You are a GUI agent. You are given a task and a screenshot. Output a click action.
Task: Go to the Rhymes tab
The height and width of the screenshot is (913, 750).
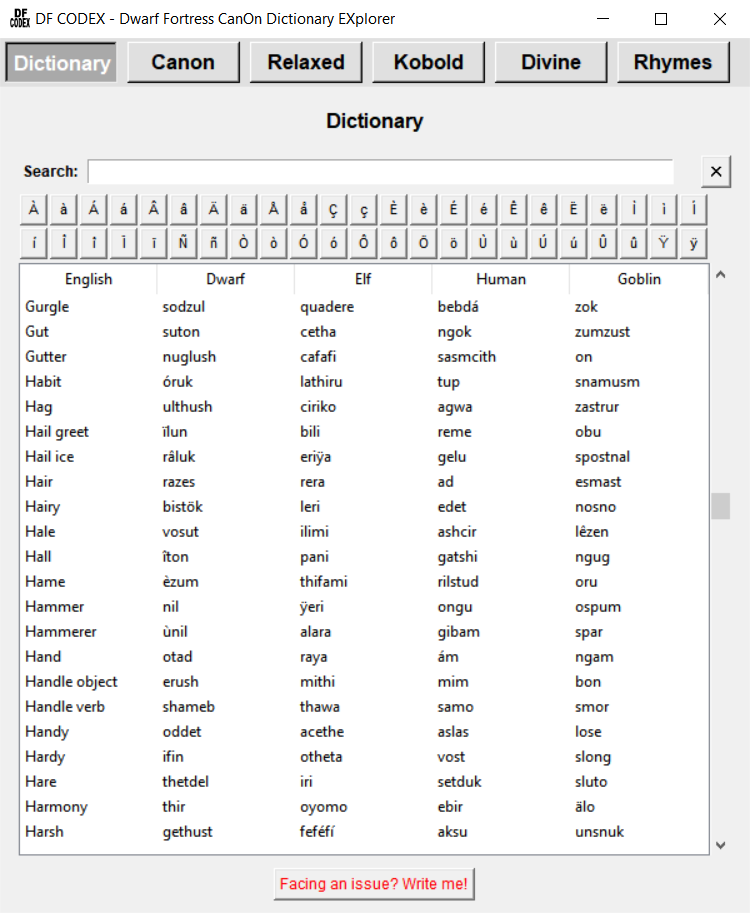click(x=673, y=62)
